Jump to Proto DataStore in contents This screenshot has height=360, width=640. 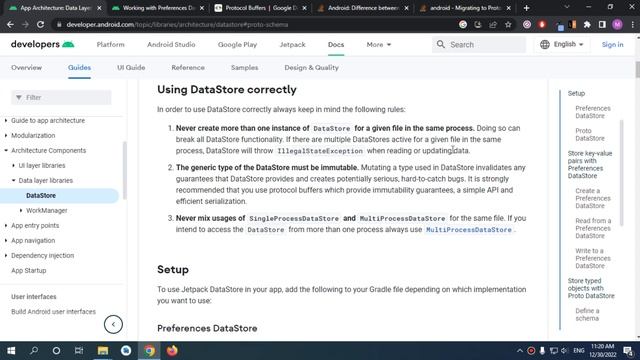point(590,135)
